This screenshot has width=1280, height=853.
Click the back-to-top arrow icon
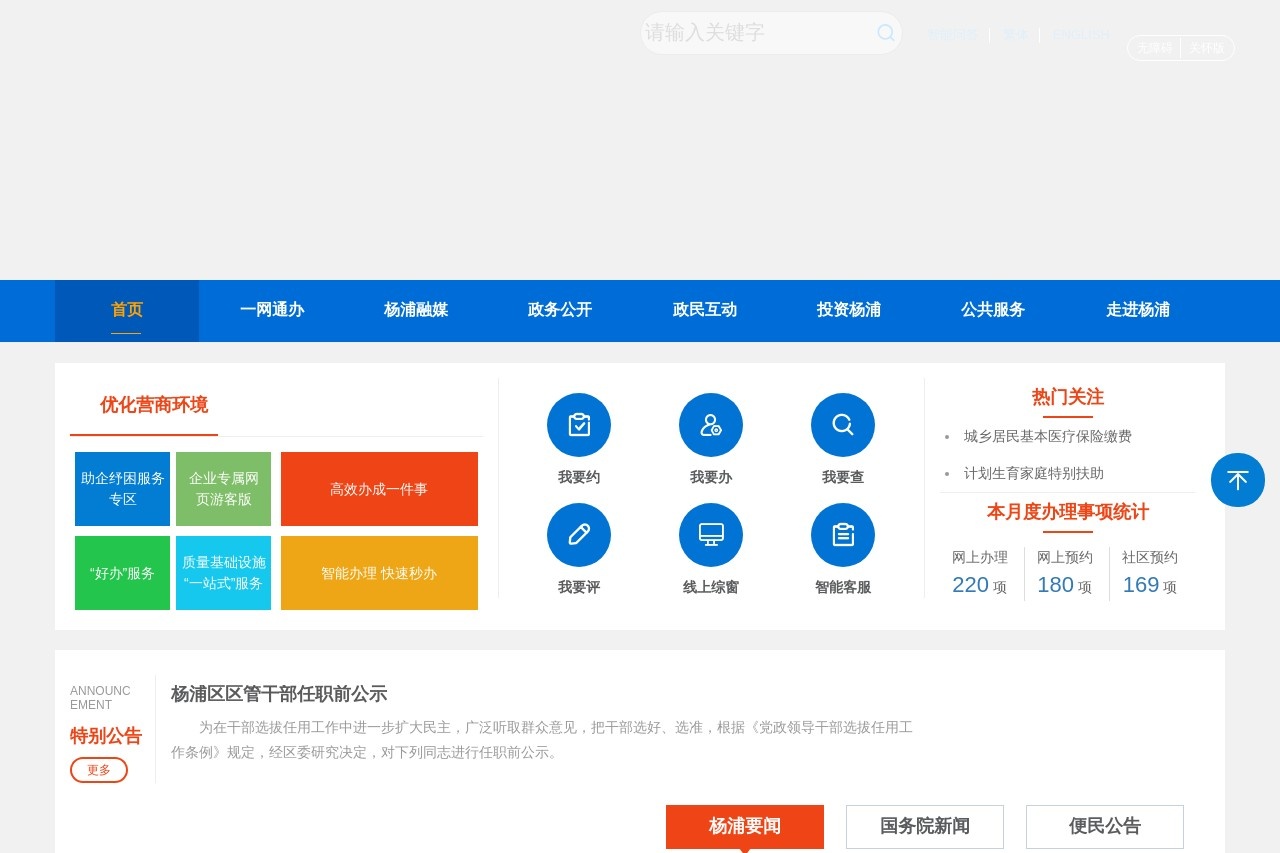point(1237,480)
